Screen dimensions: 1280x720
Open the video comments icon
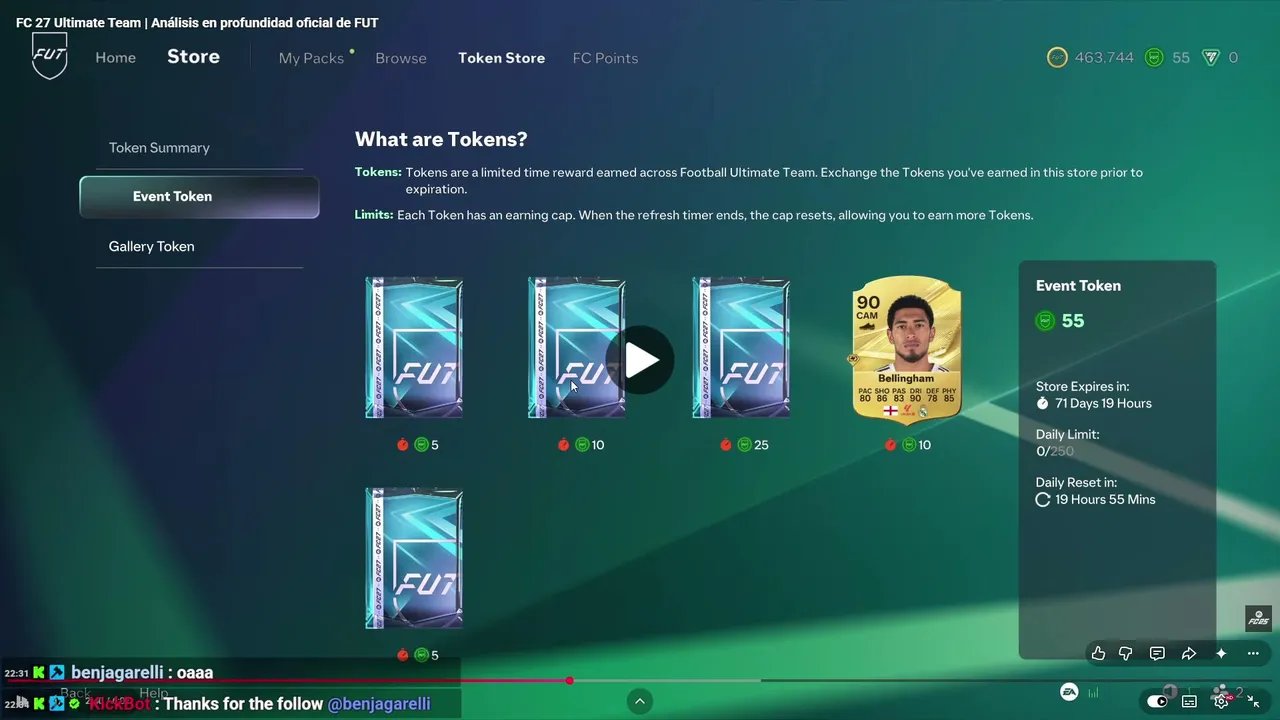tap(1157, 653)
